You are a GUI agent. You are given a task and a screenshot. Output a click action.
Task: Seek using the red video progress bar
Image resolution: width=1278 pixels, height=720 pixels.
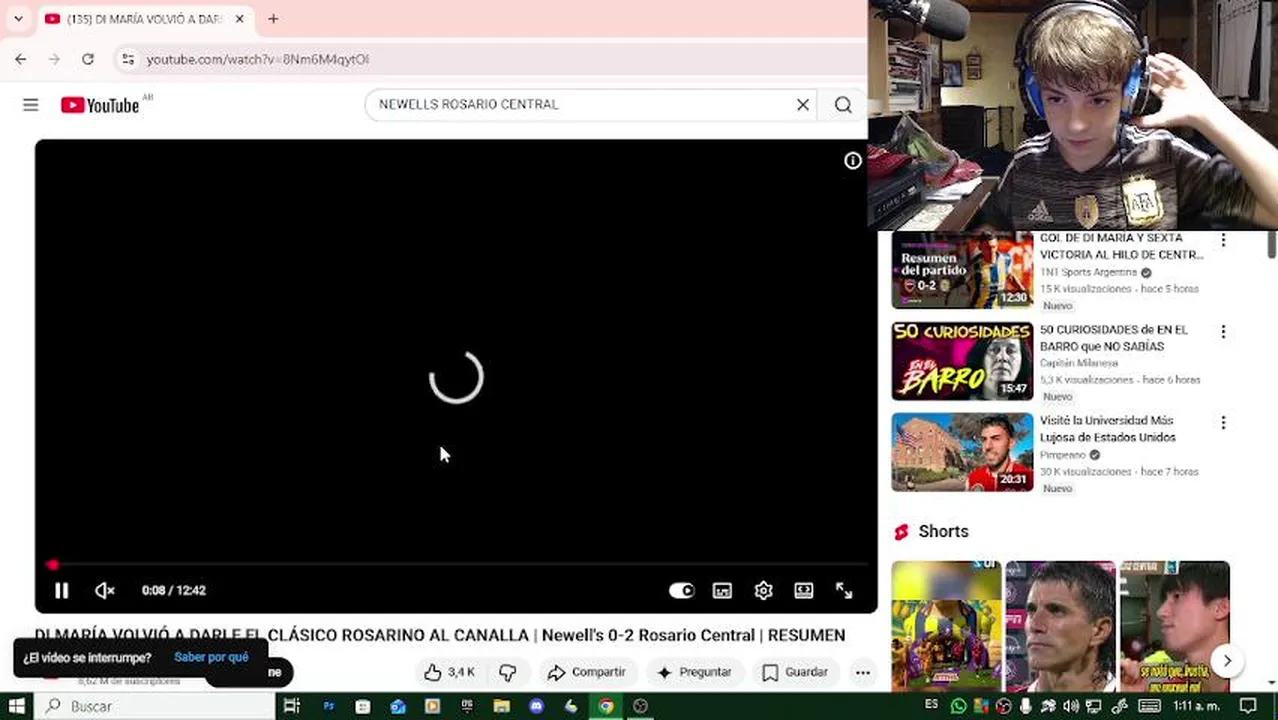click(x=456, y=565)
